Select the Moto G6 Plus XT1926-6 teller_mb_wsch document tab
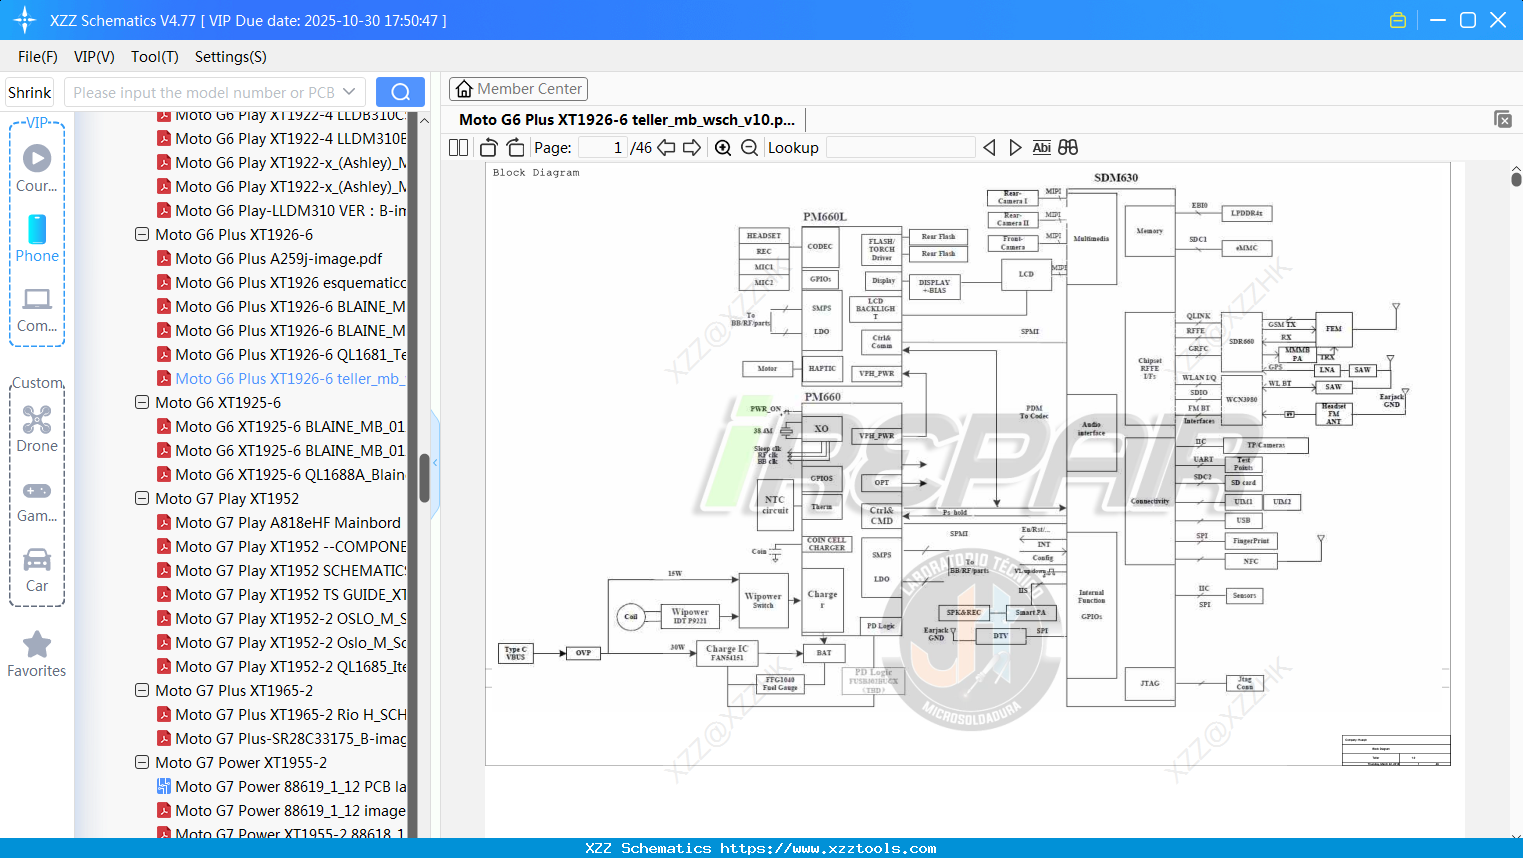Image resolution: width=1523 pixels, height=858 pixels. click(x=627, y=120)
